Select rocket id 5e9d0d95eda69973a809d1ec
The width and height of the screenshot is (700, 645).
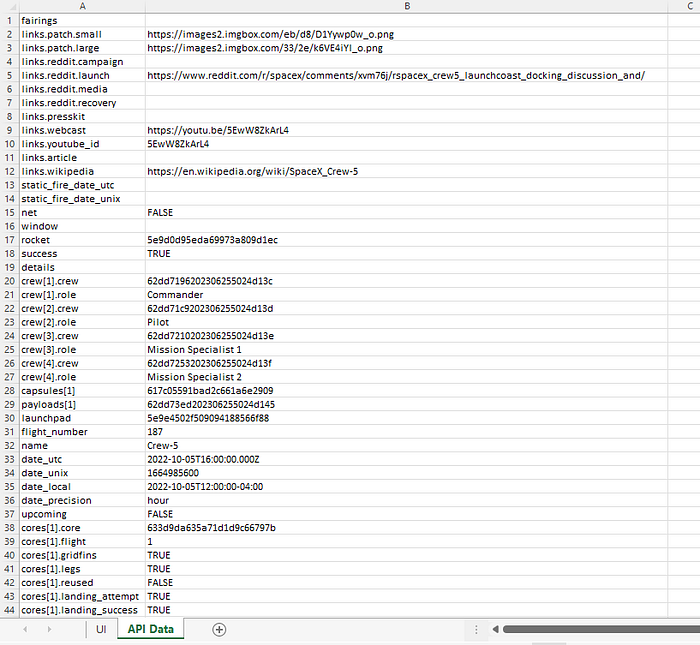coord(407,240)
